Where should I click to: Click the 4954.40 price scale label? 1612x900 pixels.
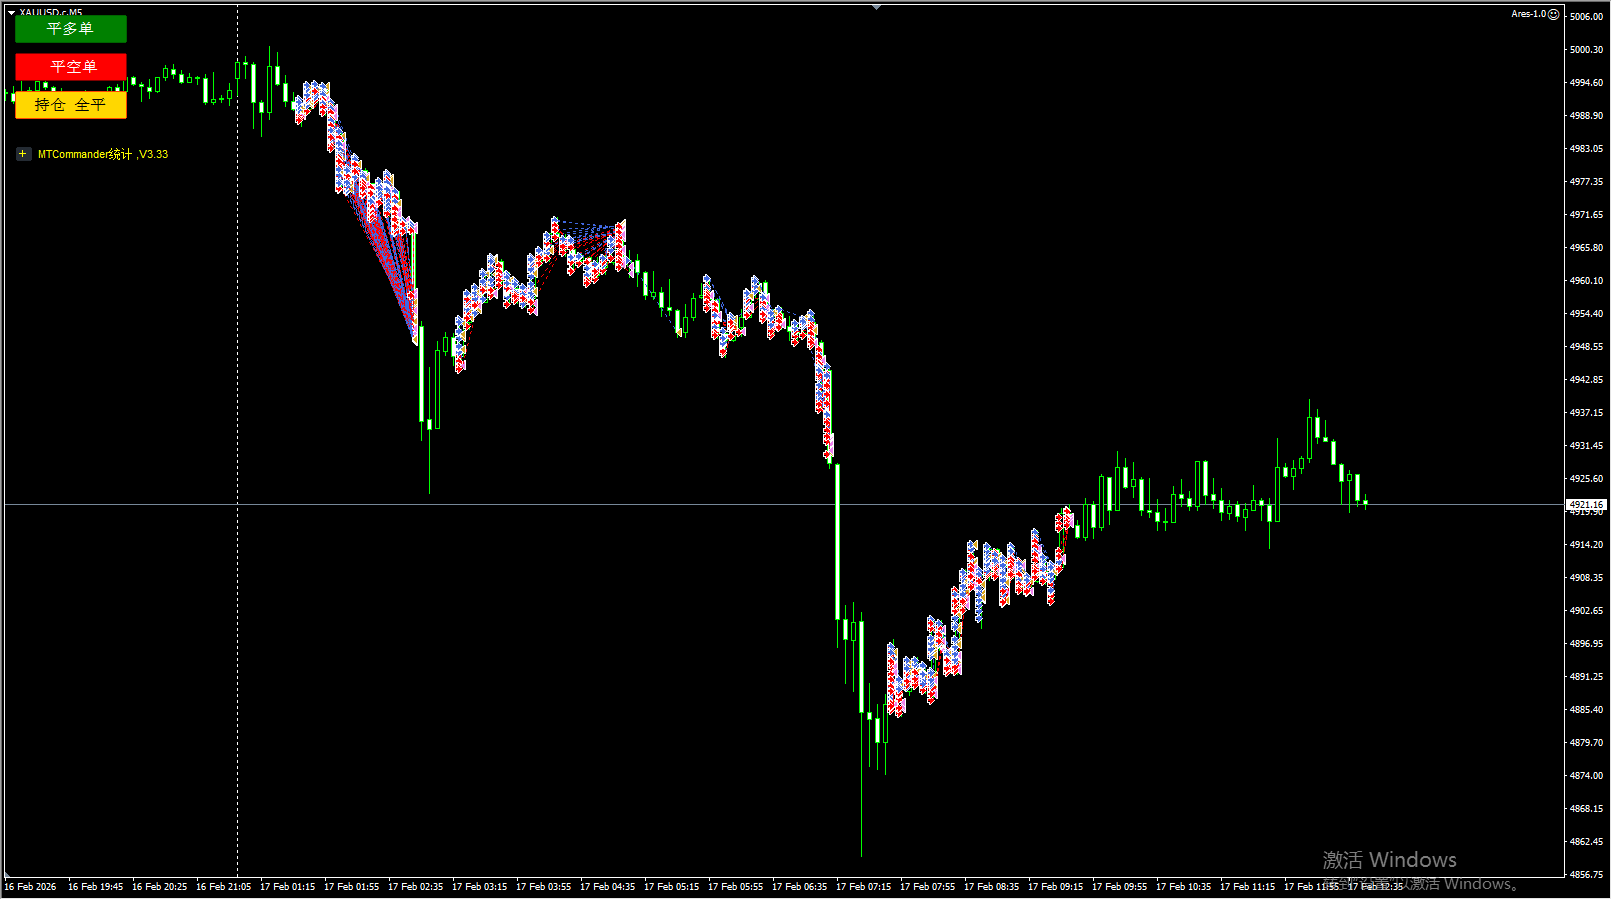(1586, 314)
